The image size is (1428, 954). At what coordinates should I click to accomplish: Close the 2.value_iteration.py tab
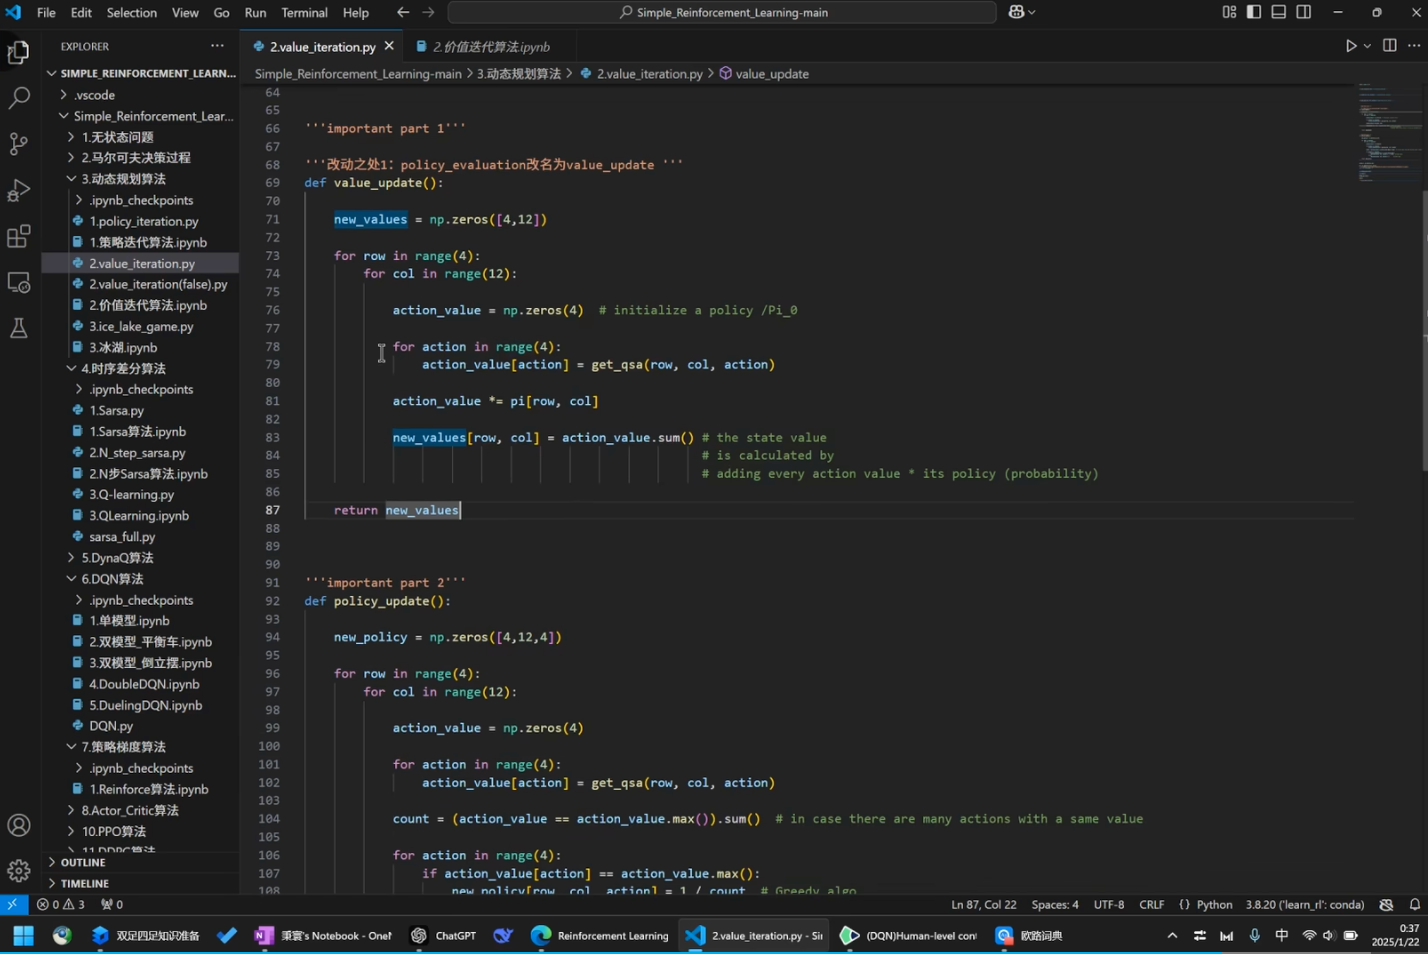[x=389, y=46]
